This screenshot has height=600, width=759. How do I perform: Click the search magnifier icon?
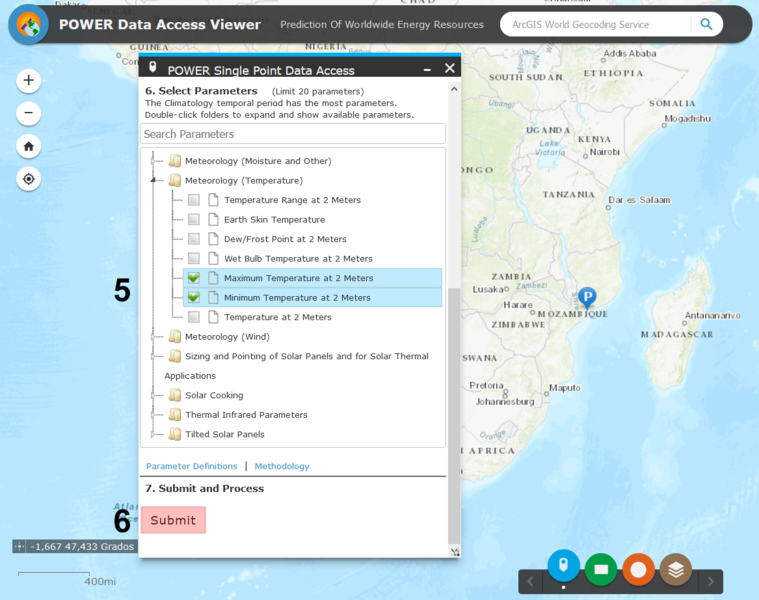706,24
